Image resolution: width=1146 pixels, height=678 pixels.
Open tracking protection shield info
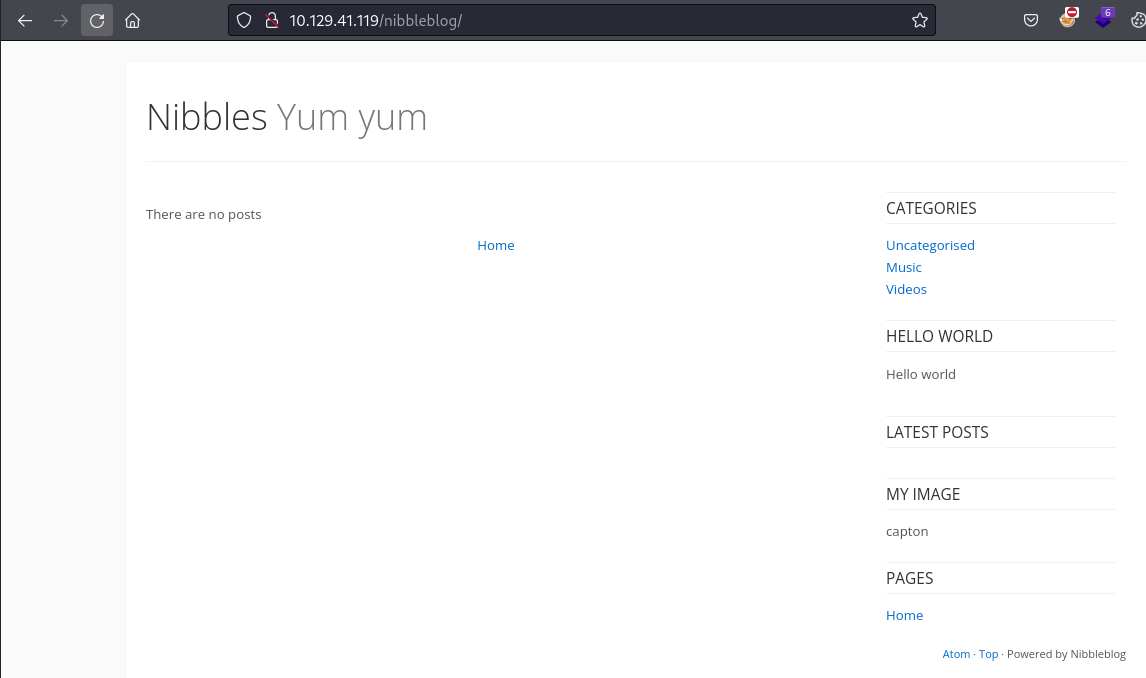(244, 20)
